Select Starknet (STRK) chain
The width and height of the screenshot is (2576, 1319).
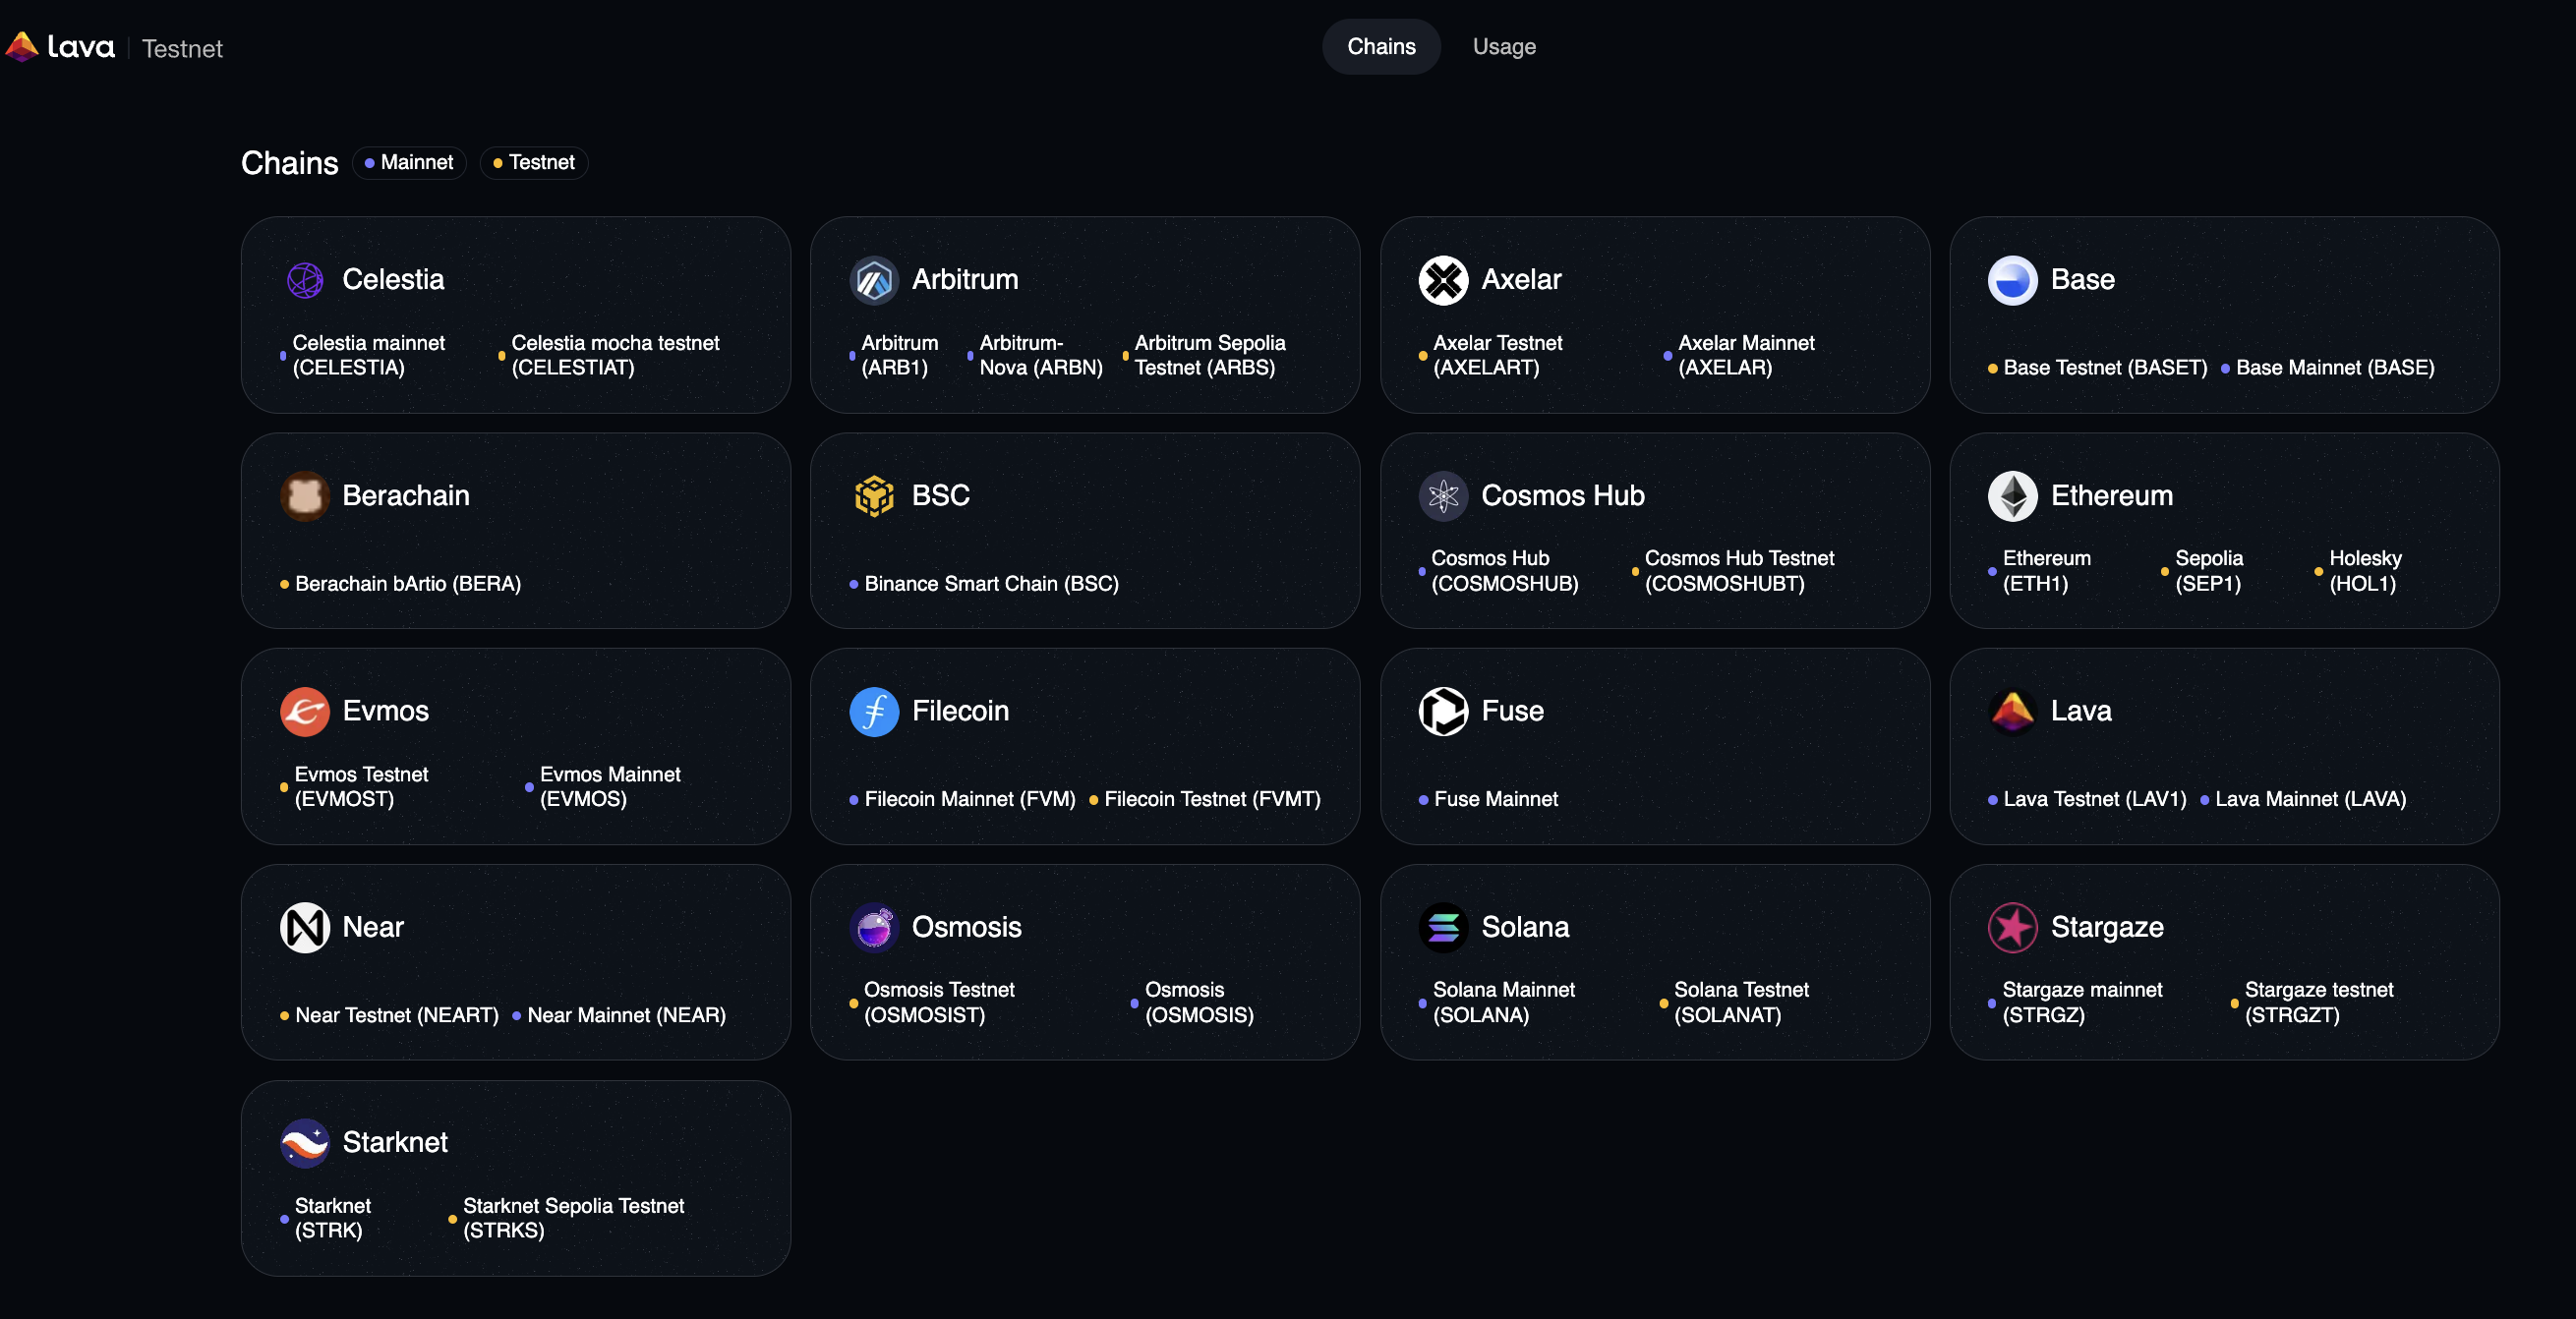[326, 1219]
